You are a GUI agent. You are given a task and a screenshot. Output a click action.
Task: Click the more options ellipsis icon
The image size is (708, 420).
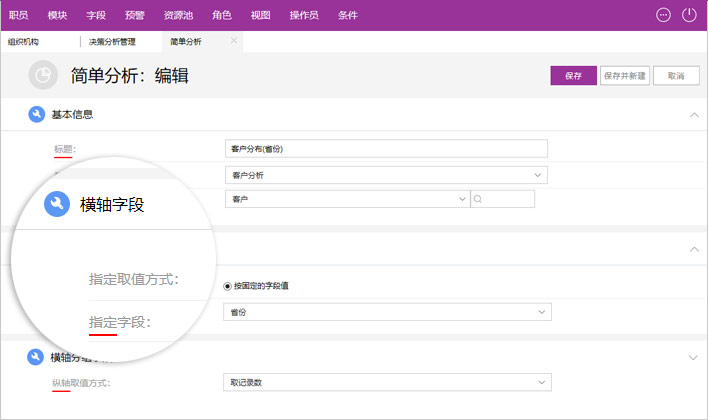point(663,15)
